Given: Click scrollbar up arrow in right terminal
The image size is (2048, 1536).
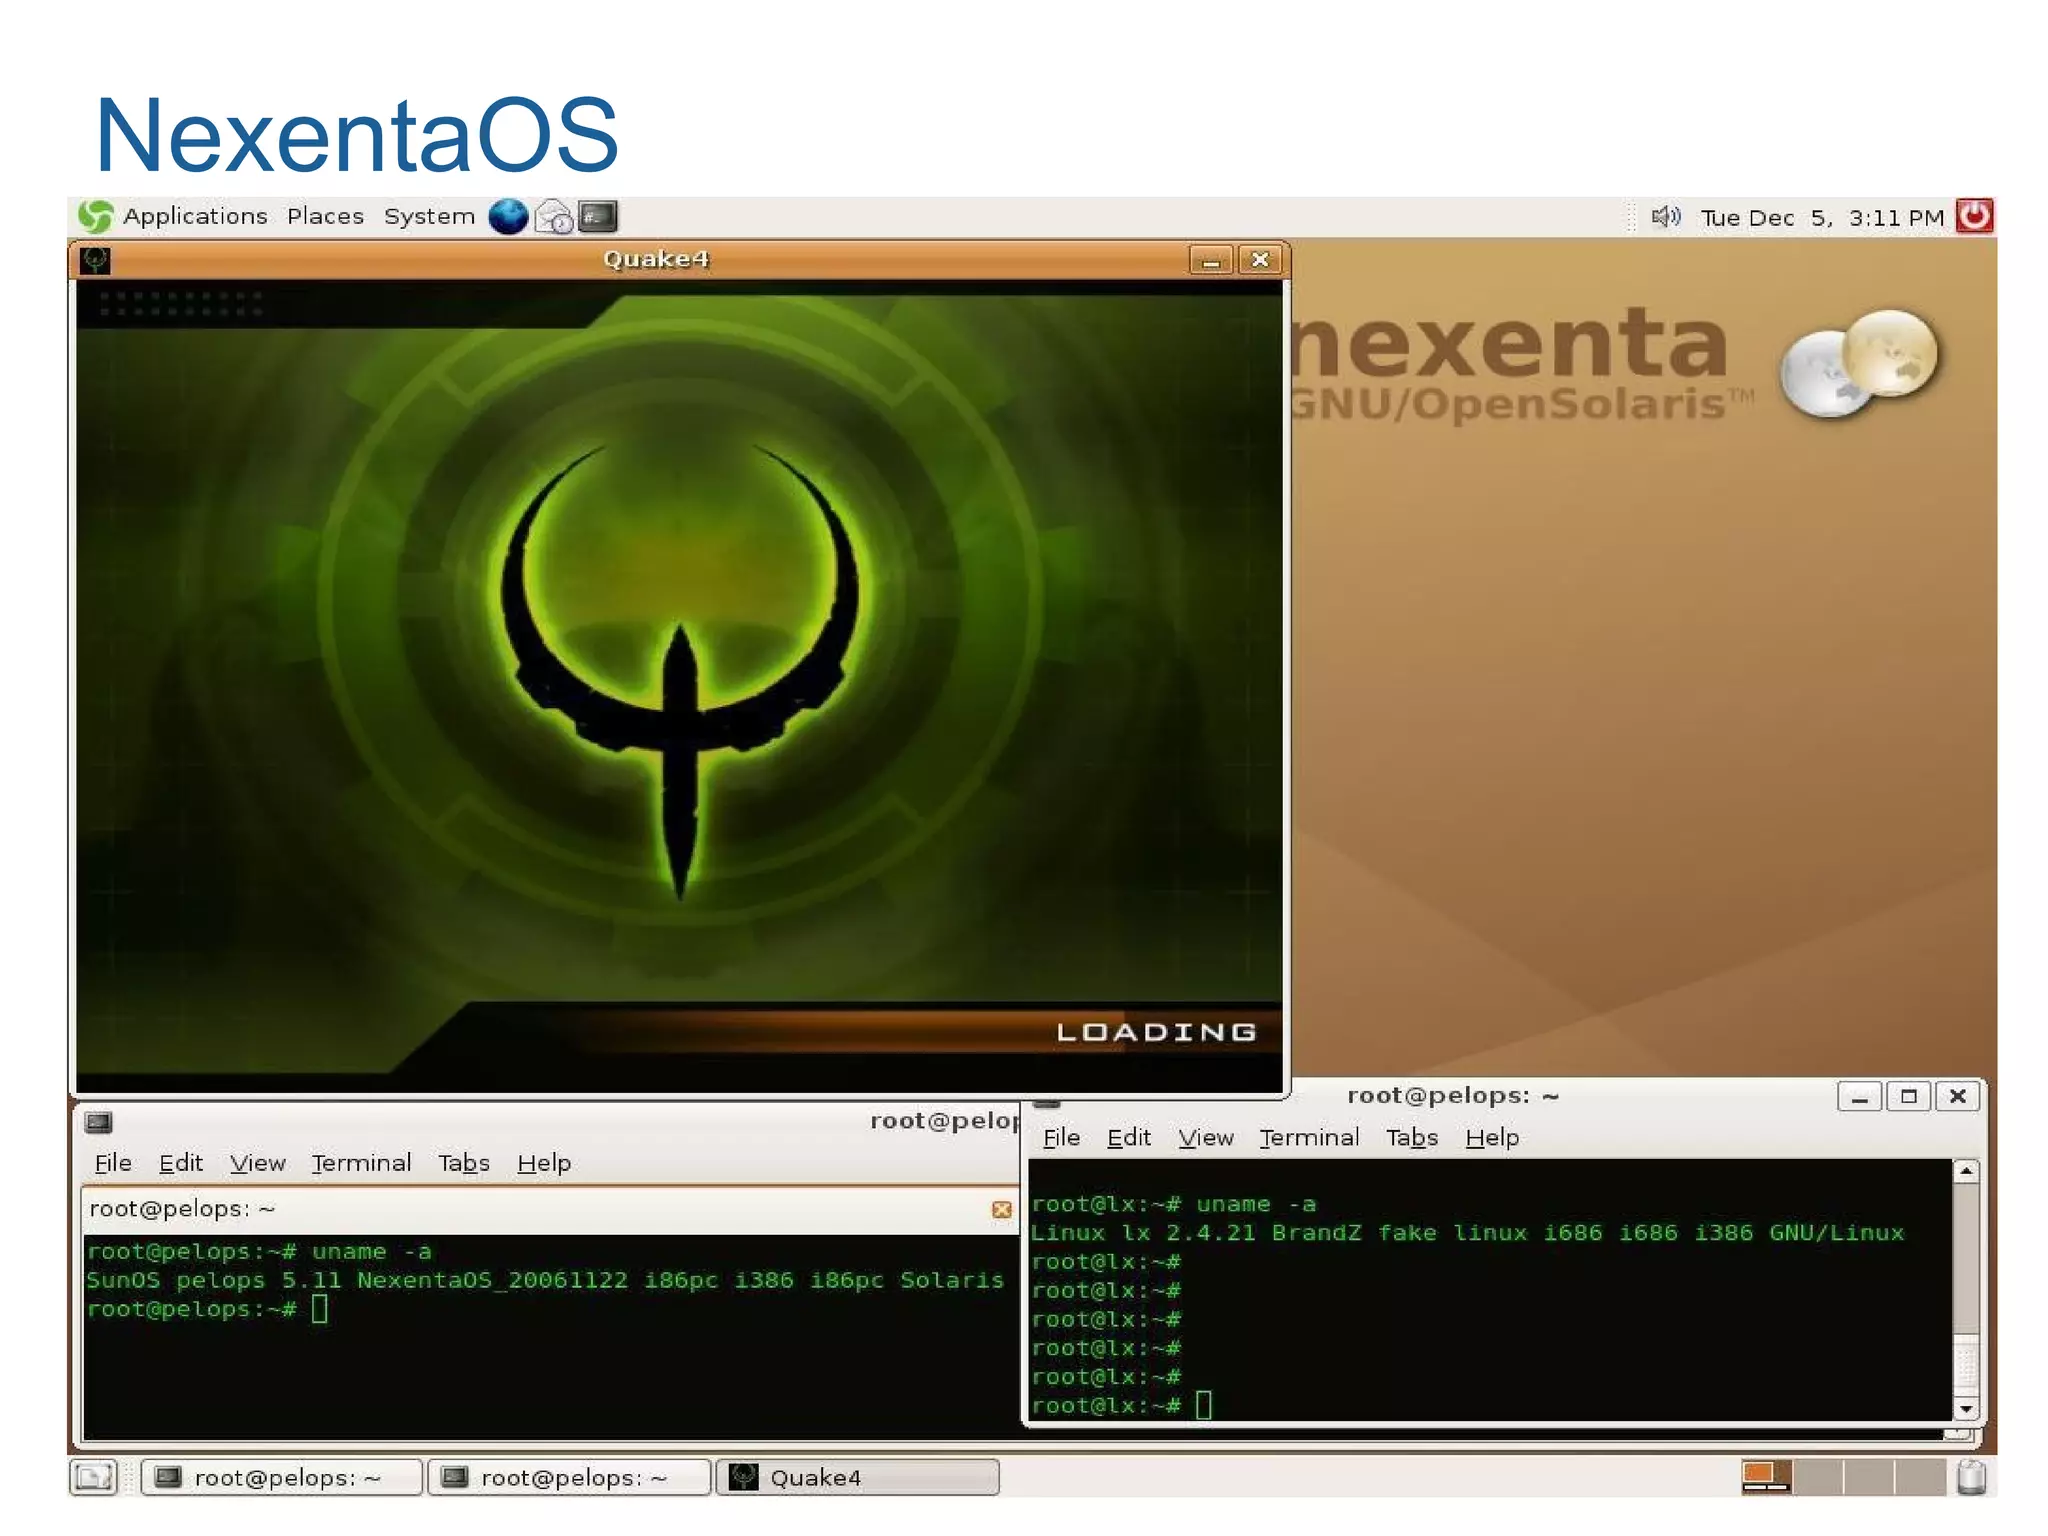Looking at the screenshot, I should [1965, 1171].
